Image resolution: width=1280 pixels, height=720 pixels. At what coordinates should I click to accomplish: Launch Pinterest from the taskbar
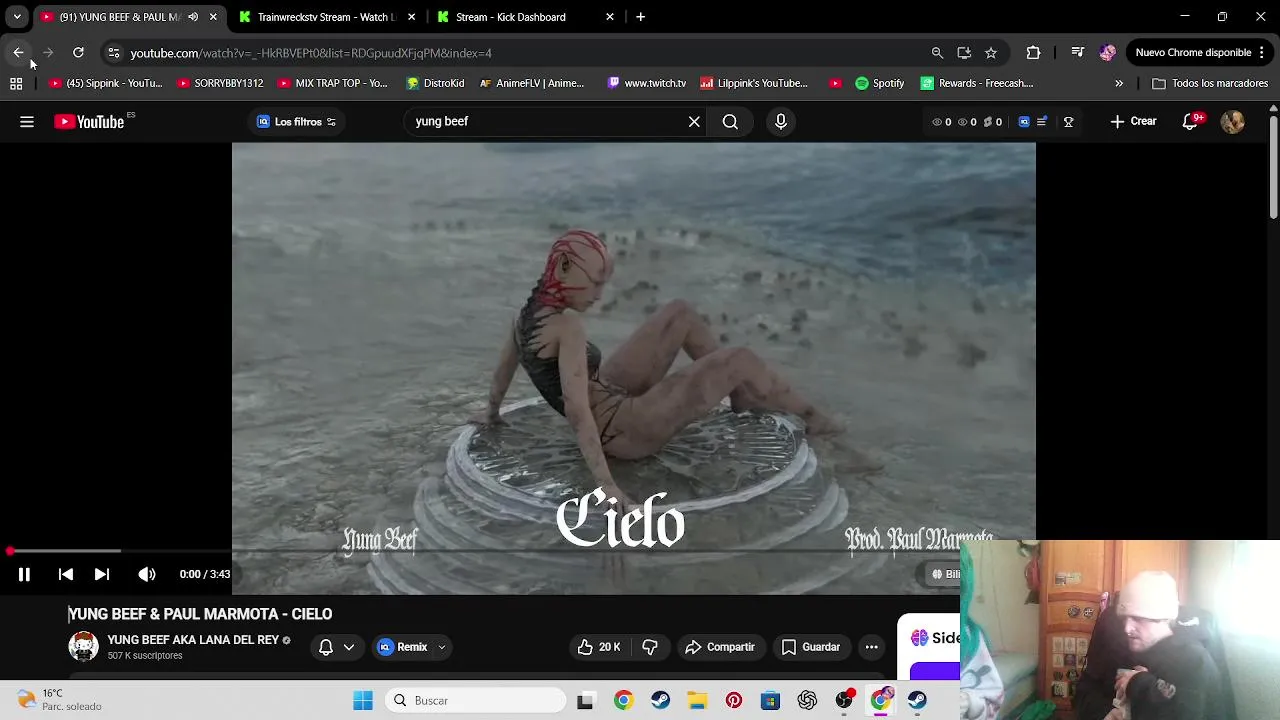click(734, 701)
